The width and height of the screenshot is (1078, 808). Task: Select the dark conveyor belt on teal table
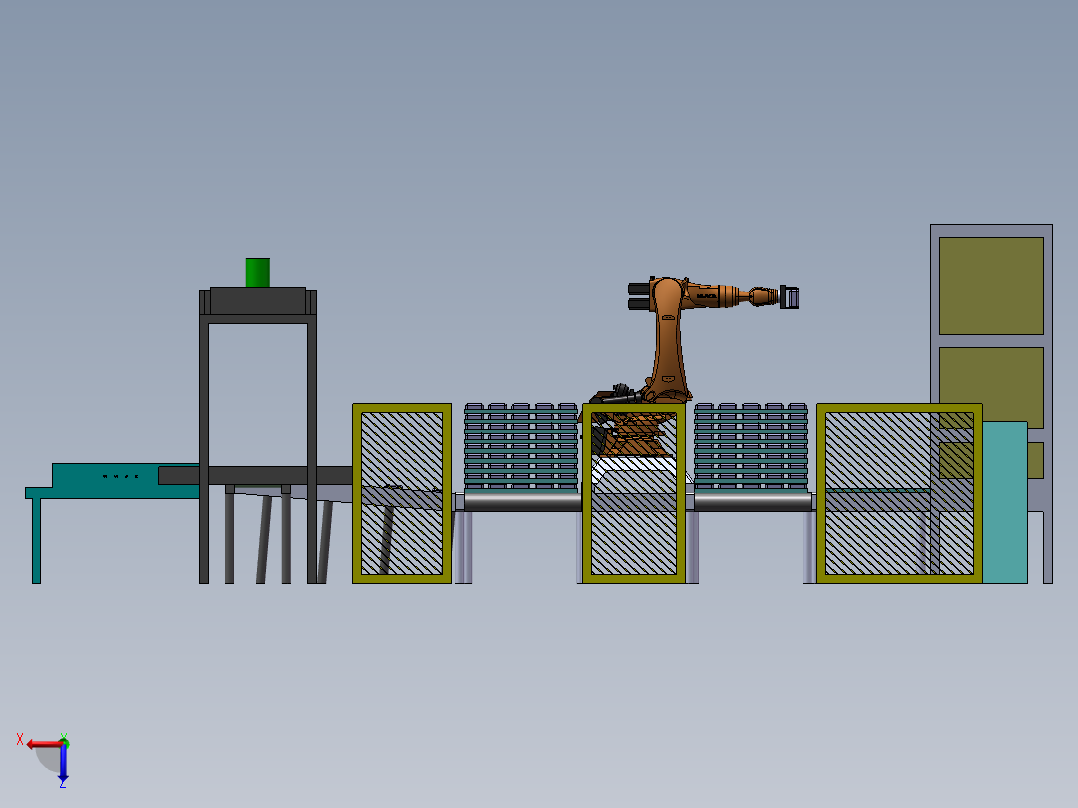click(254, 475)
